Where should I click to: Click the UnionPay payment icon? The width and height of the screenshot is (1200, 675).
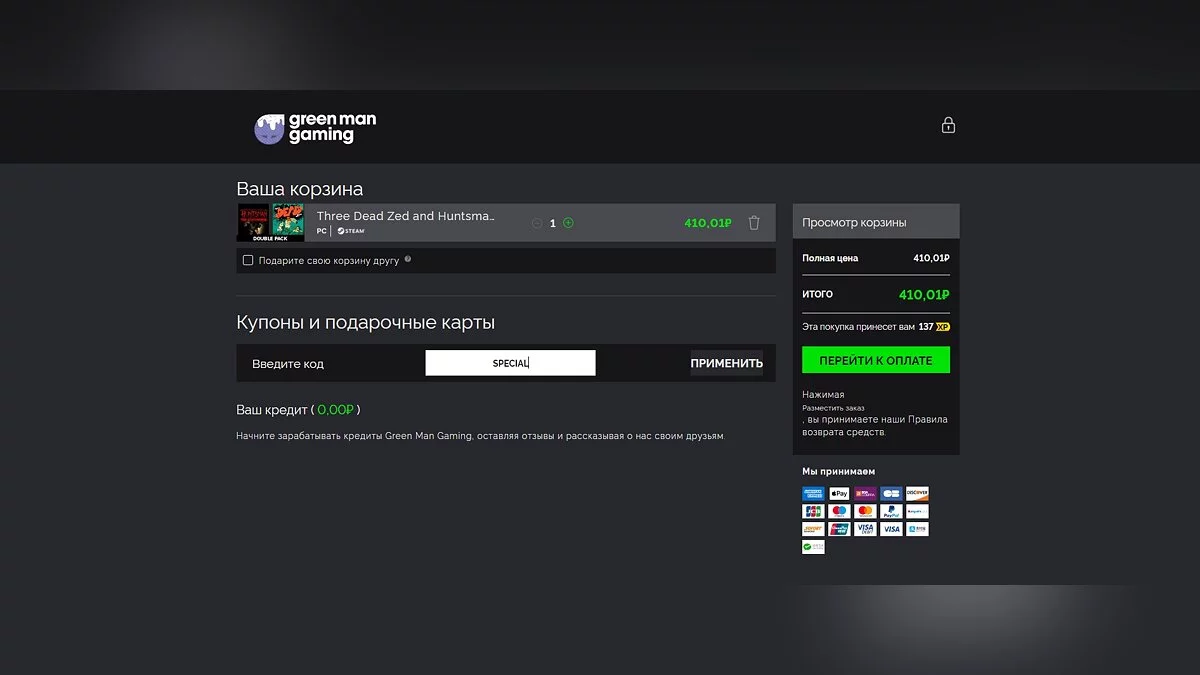[839, 529]
